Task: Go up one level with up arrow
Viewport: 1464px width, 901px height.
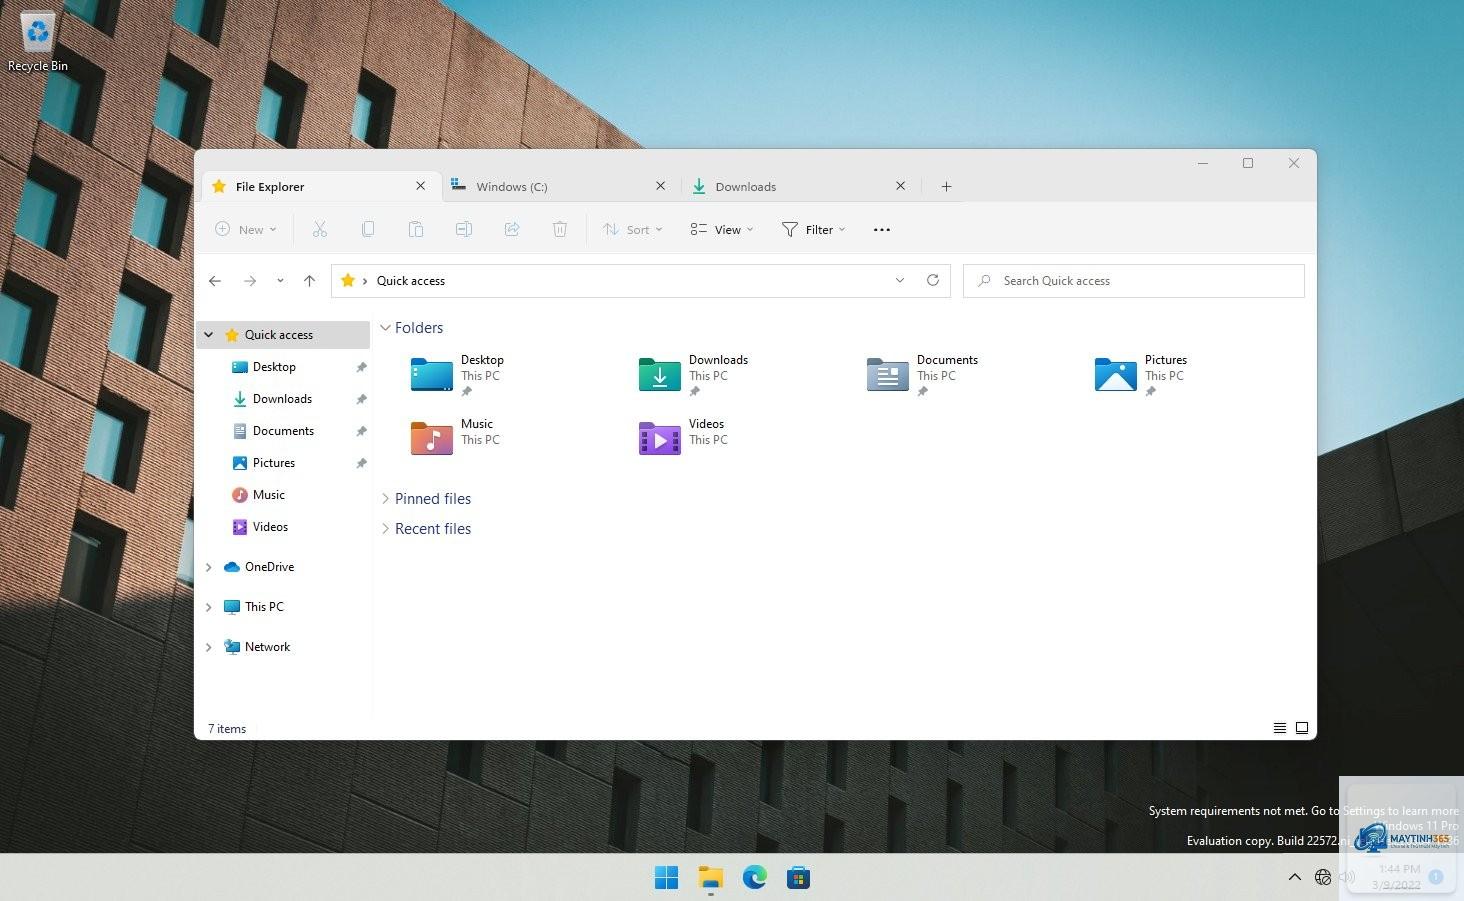Action: [310, 281]
